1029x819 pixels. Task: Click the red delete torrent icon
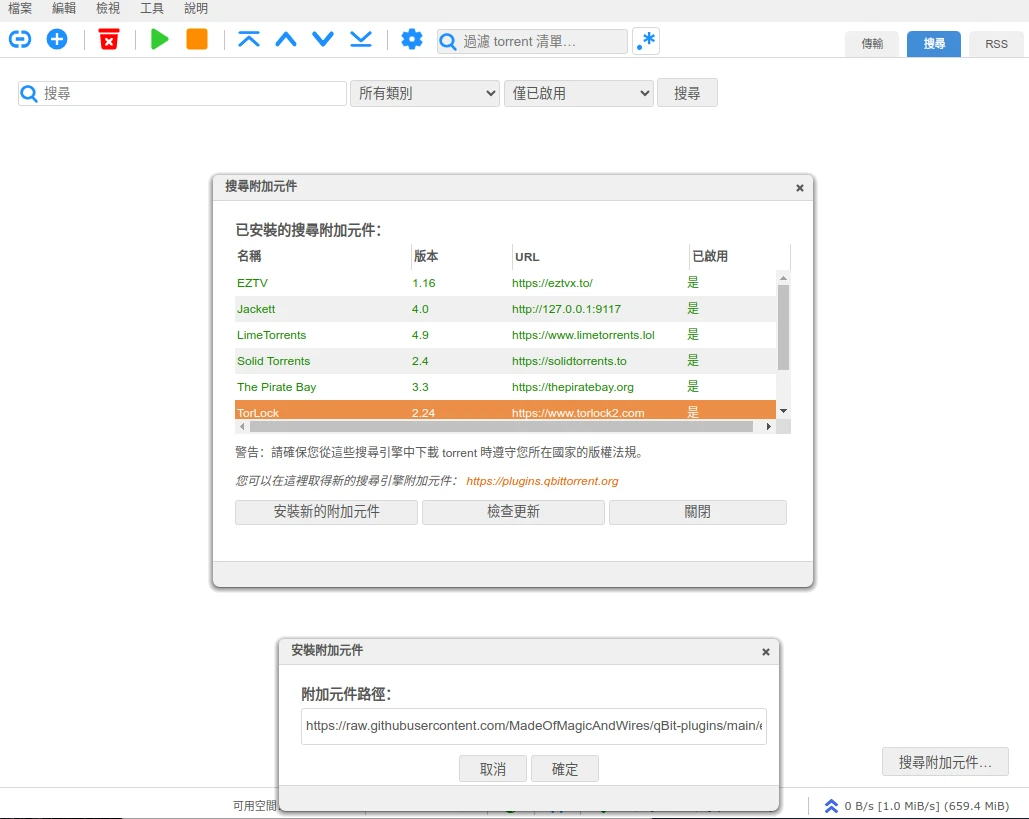[109, 39]
